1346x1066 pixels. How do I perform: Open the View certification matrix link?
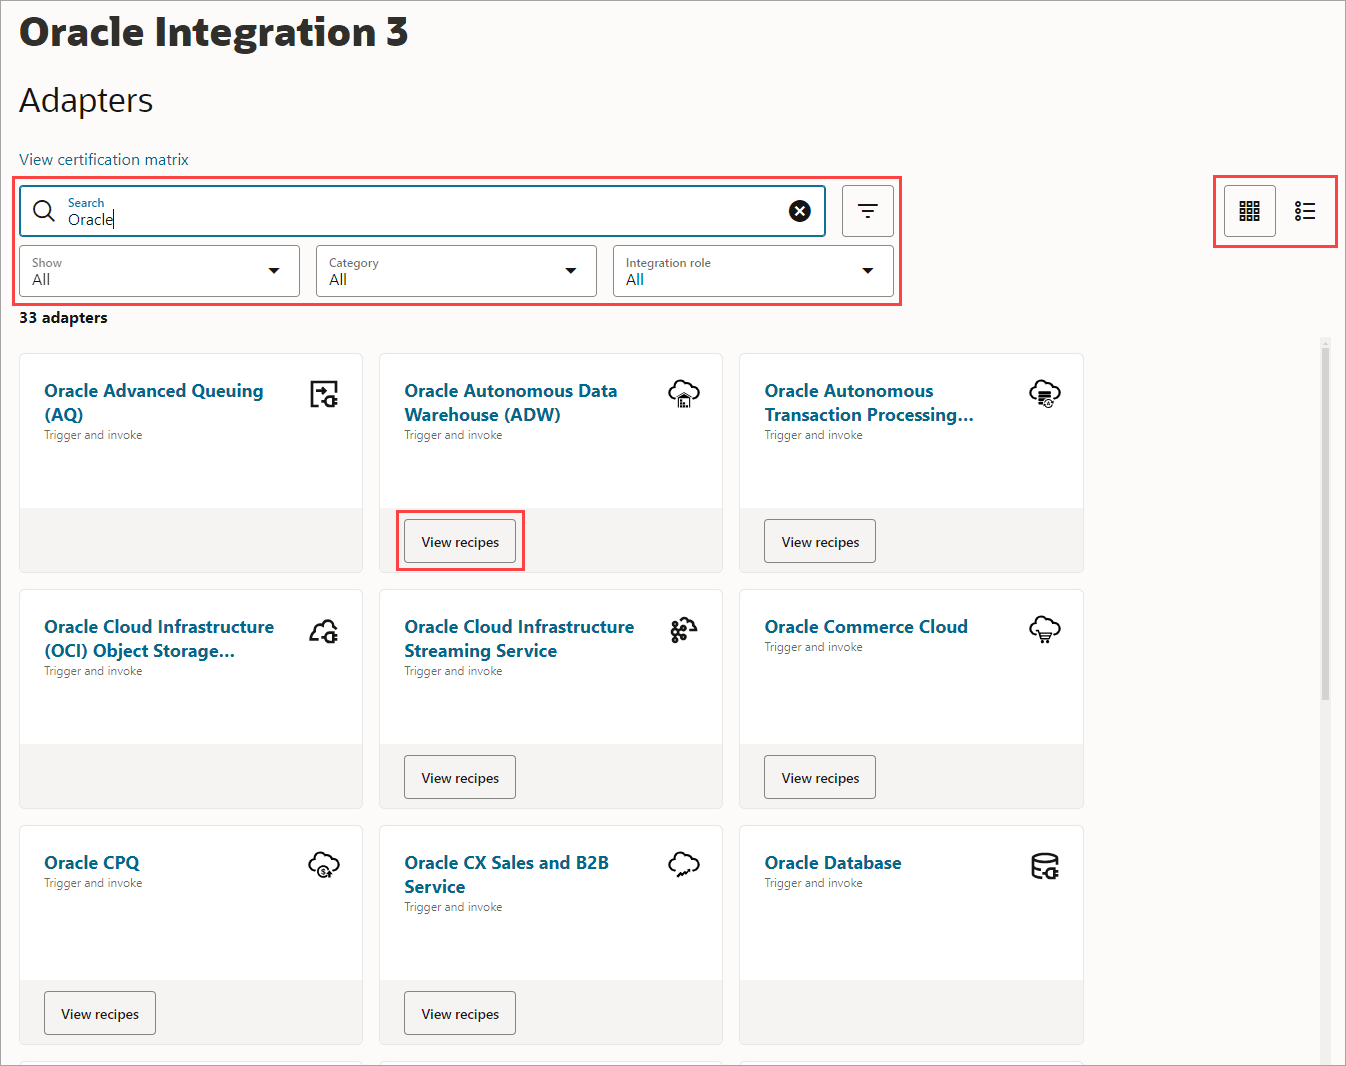tap(104, 160)
